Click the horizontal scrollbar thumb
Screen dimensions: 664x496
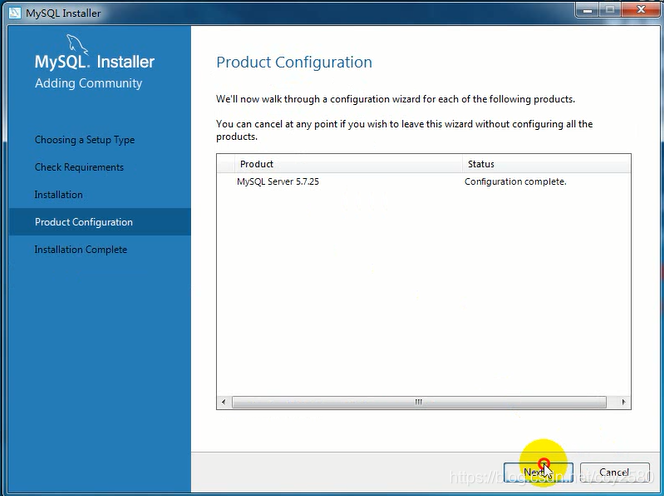click(x=419, y=402)
